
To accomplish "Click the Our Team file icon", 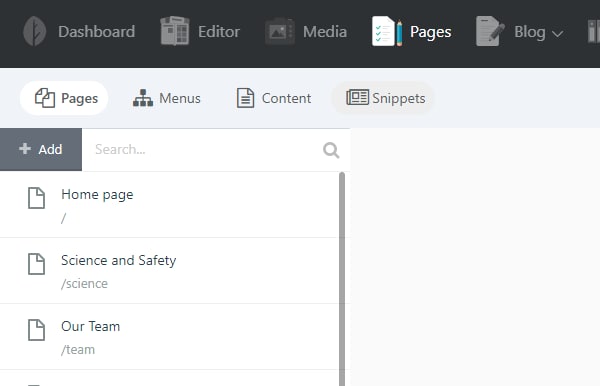I will pos(36,330).
